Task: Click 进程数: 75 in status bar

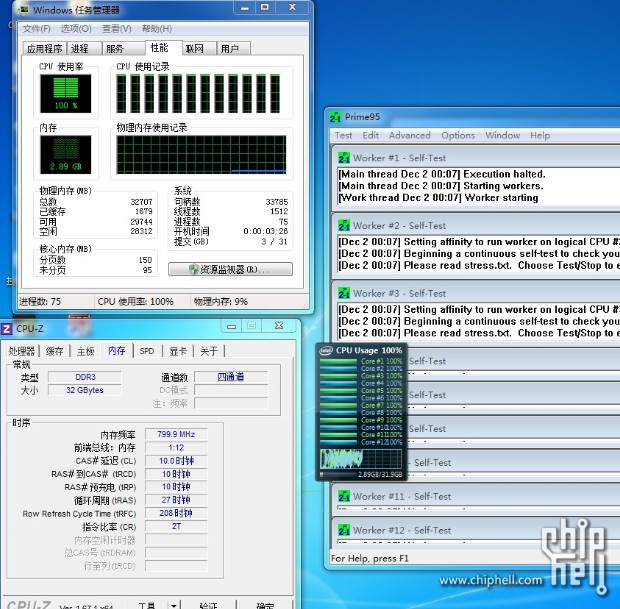Action: click(x=40, y=302)
